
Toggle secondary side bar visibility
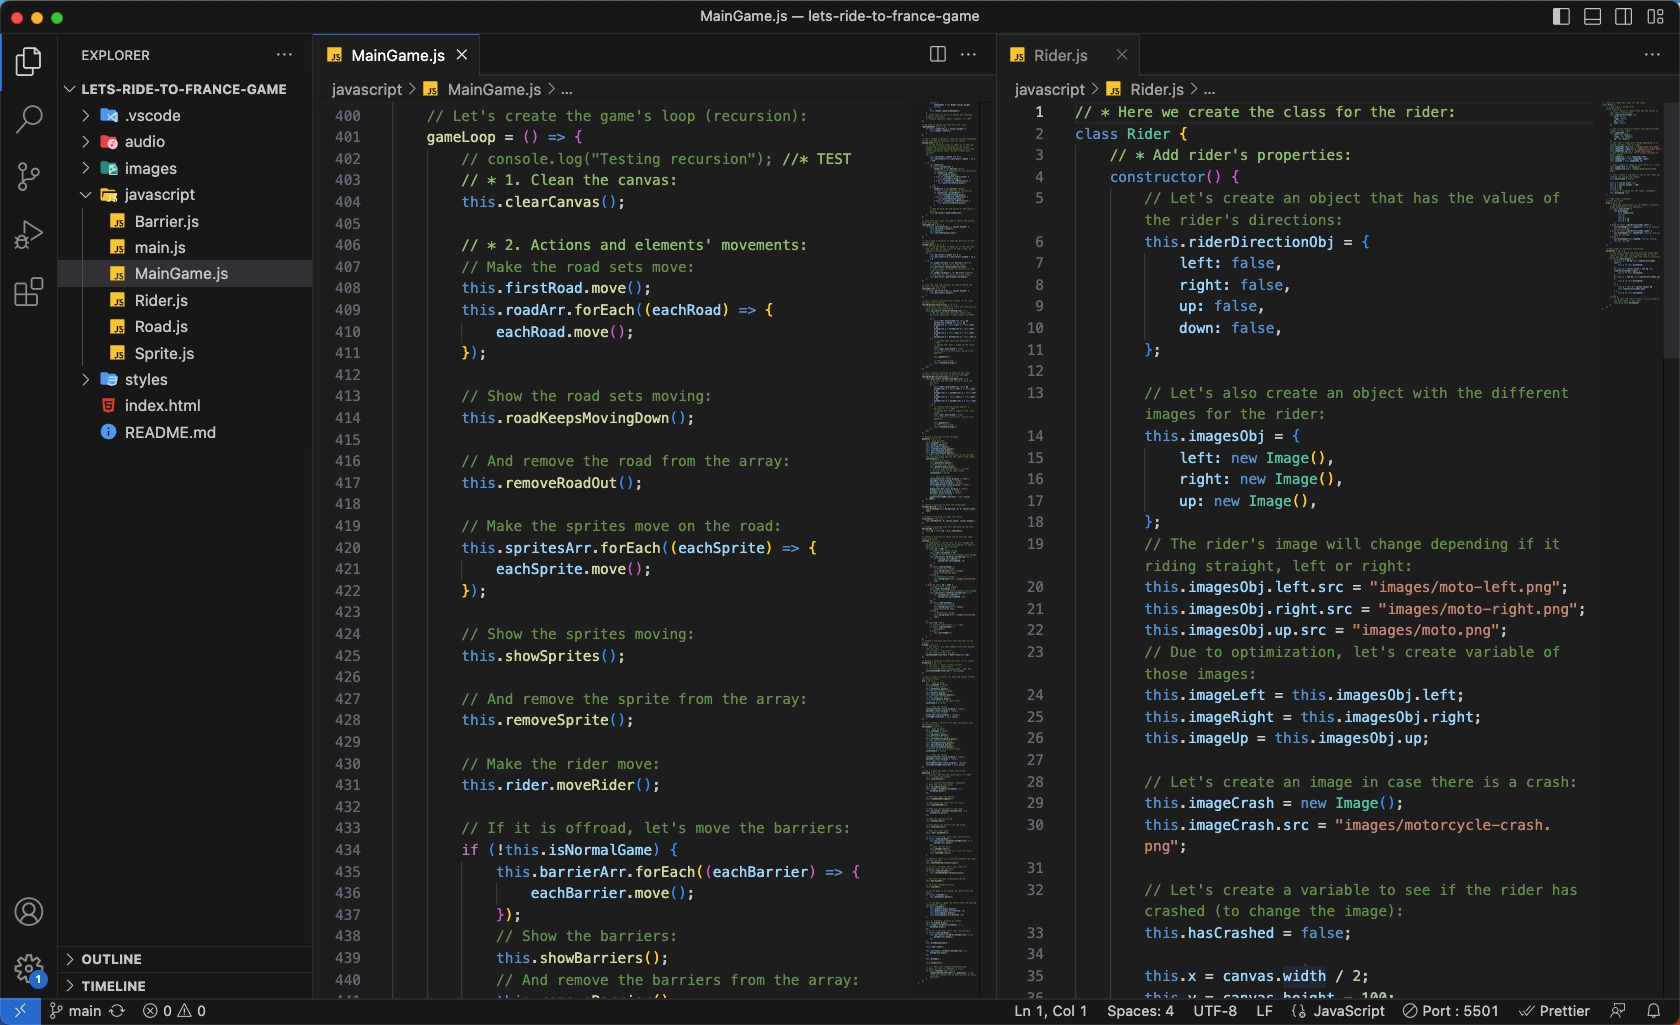(1624, 17)
